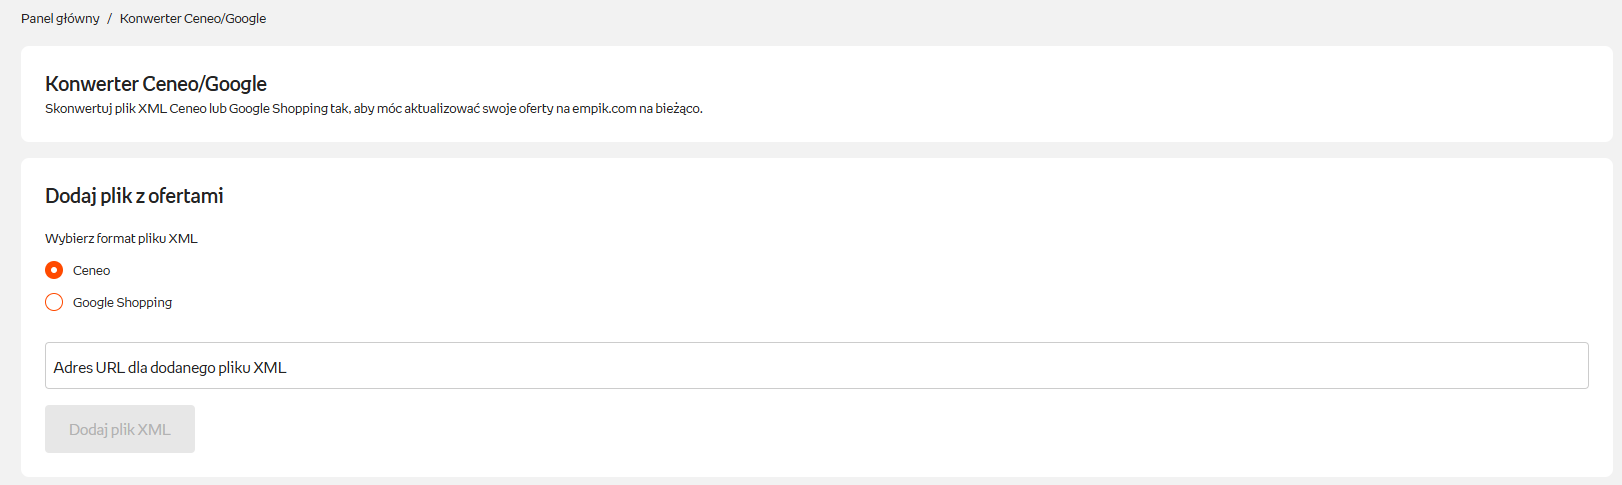Click the "Wybierz format pliku XML" label

pyautogui.click(x=121, y=239)
